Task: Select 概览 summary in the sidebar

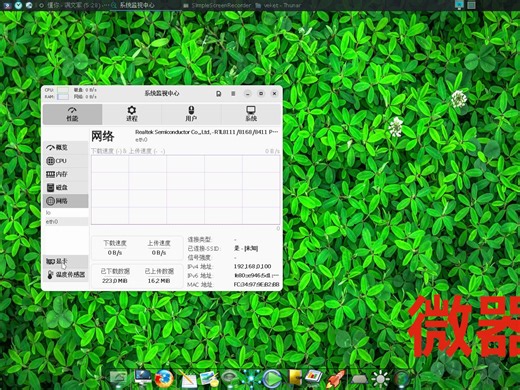Action: (x=66, y=147)
